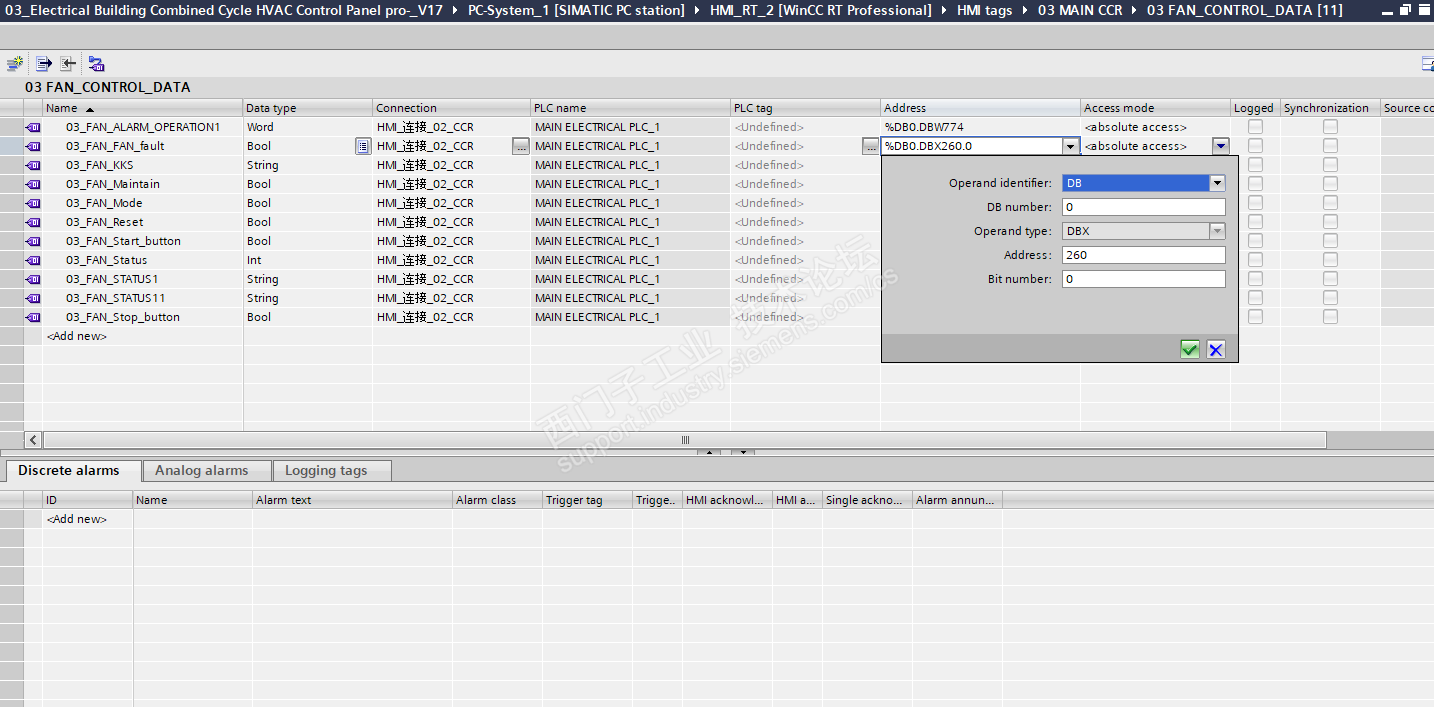Click horizontal scrollbar left arrow
The height and width of the screenshot is (707, 1434).
33,440
